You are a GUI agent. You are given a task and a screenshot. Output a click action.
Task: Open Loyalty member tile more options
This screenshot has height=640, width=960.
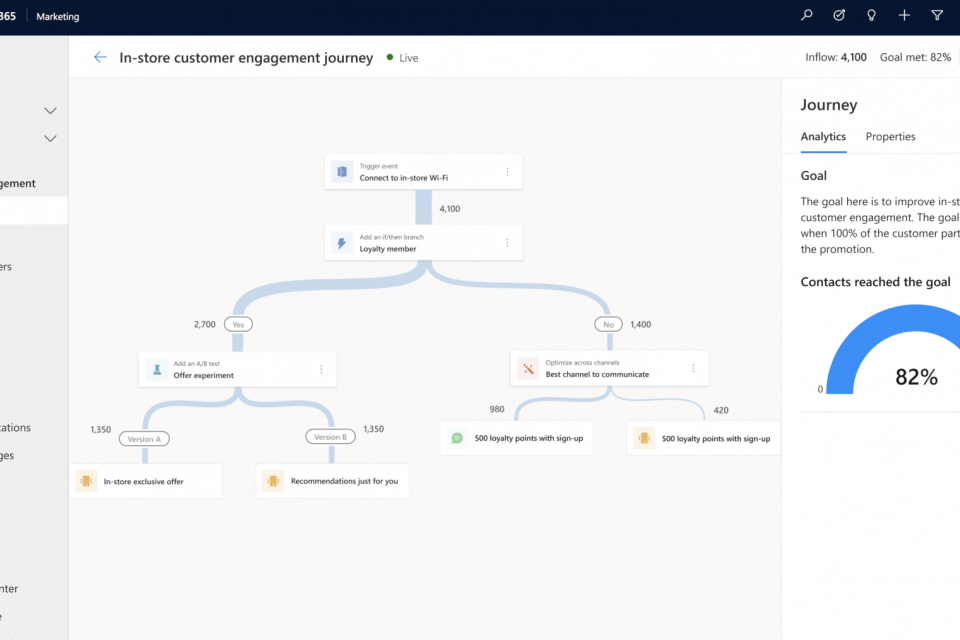507,243
